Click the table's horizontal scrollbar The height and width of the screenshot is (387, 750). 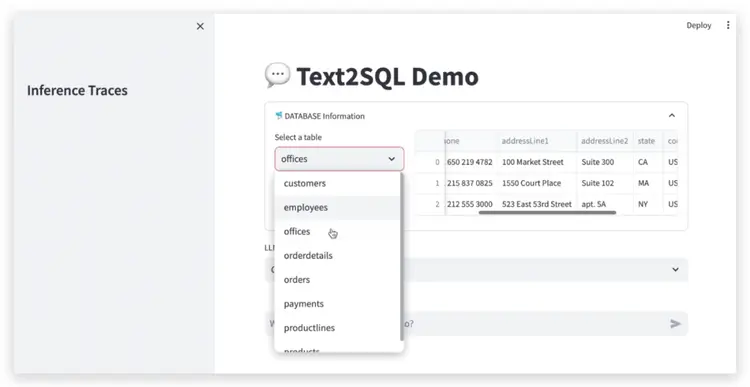tap(547, 212)
